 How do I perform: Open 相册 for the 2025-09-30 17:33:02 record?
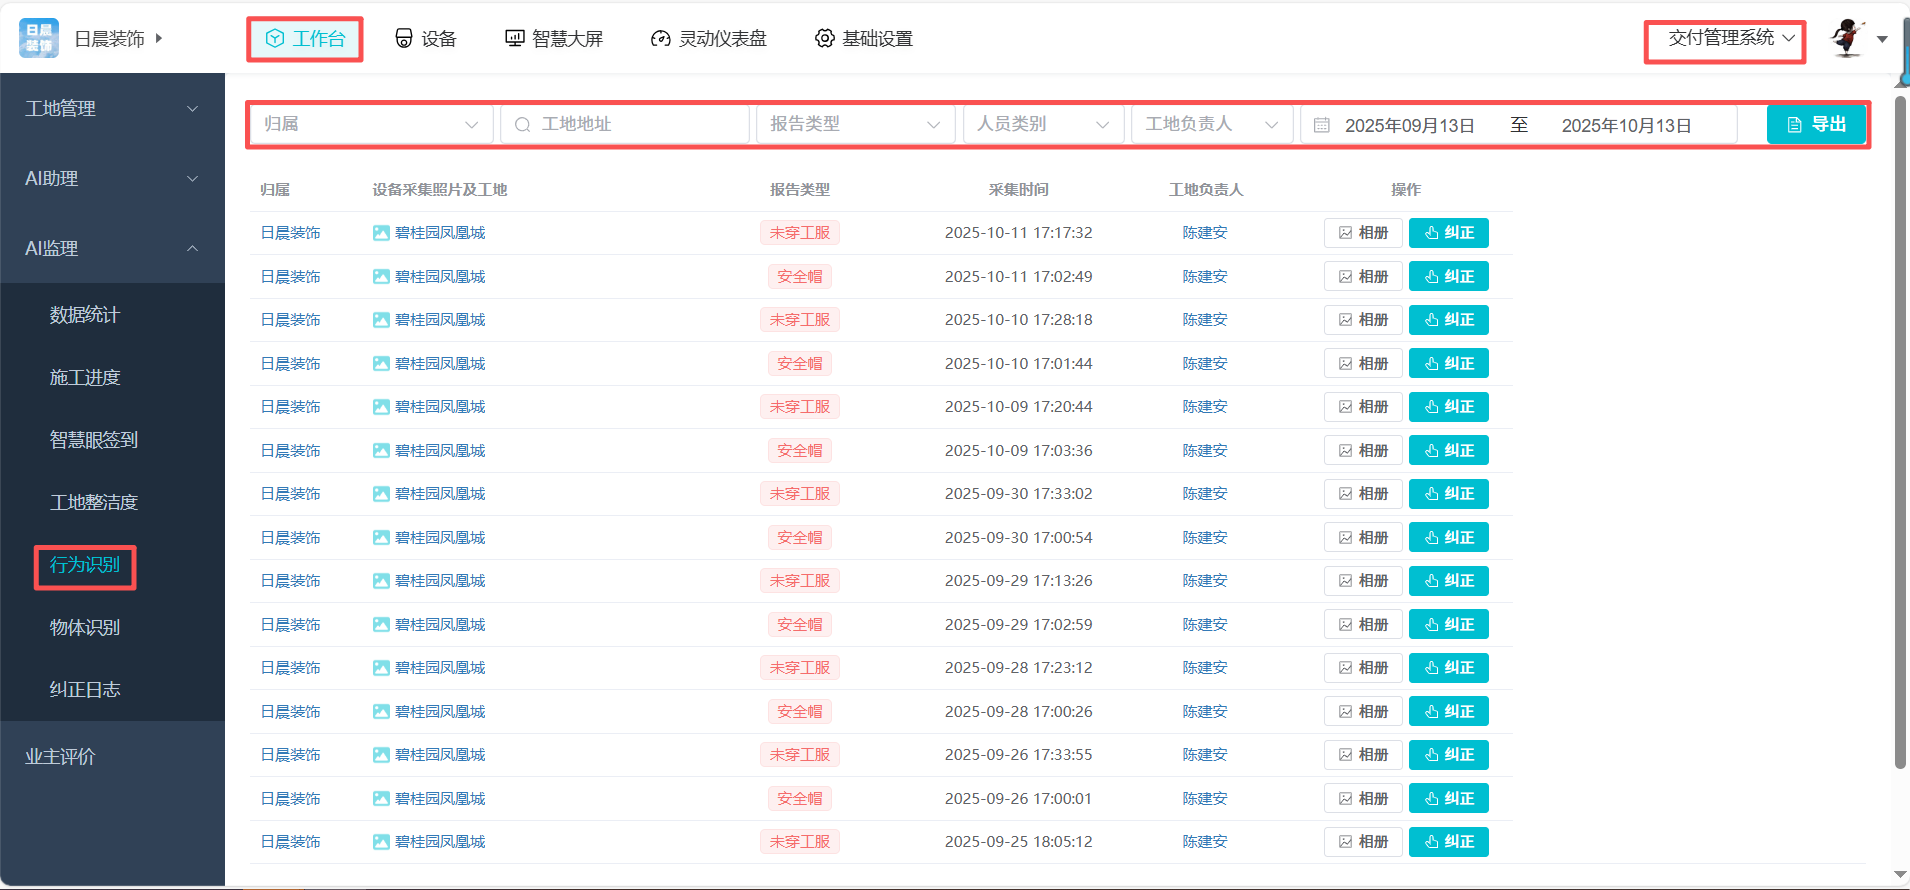coord(1363,494)
